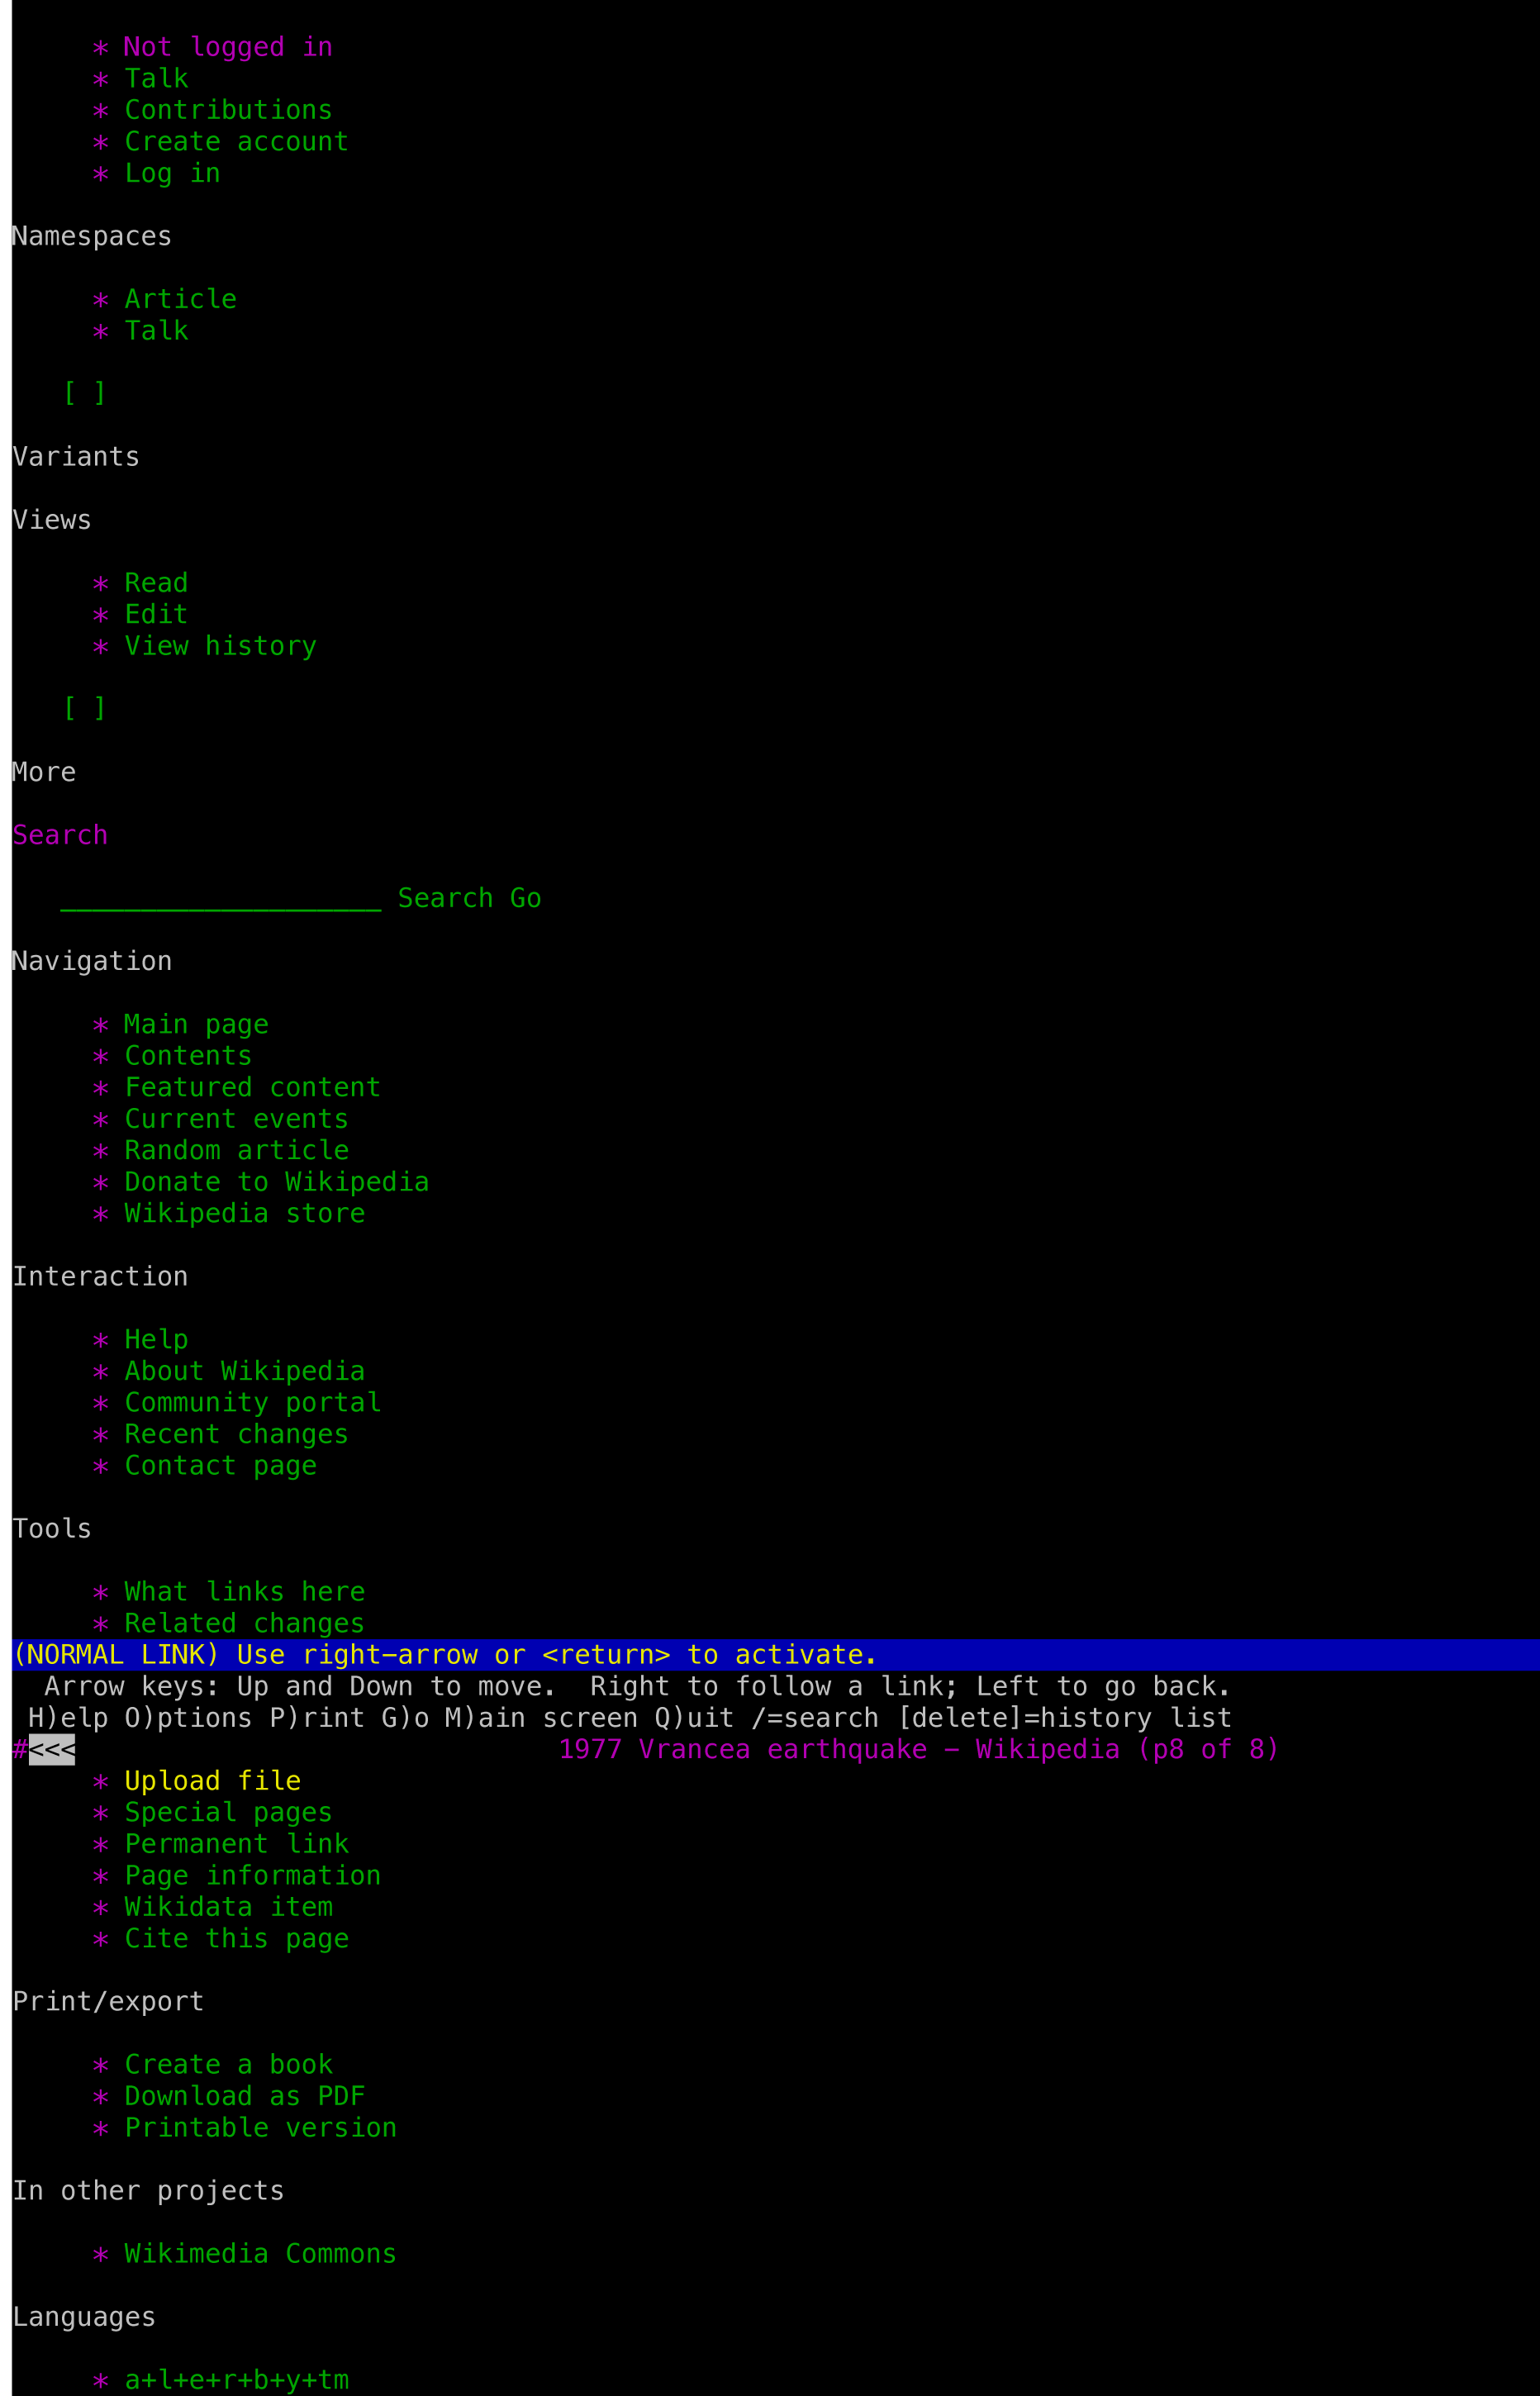Open the Community portal link

tap(252, 1402)
